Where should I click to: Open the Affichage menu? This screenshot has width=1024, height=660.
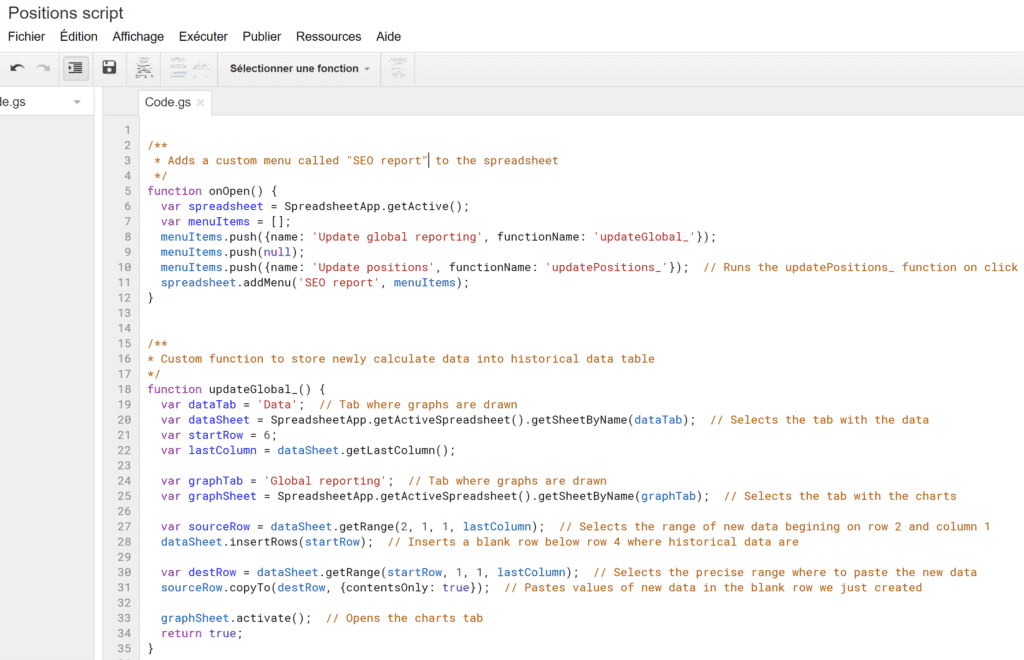click(138, 37)
